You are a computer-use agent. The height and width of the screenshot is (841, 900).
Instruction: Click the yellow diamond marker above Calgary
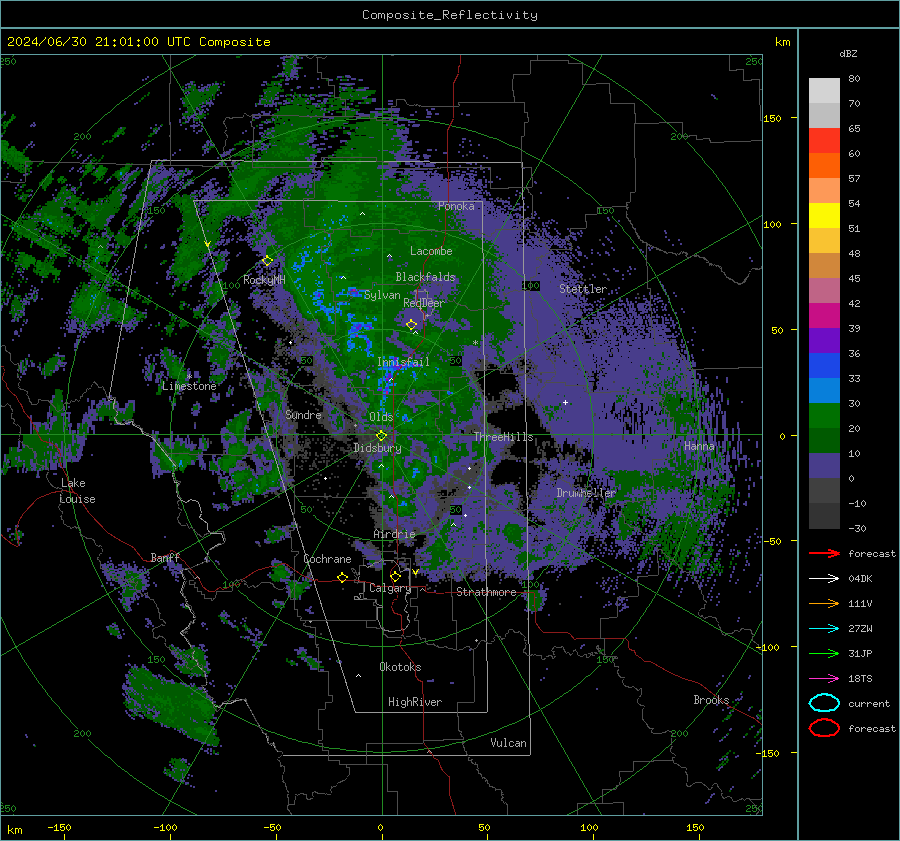[395, 576]
